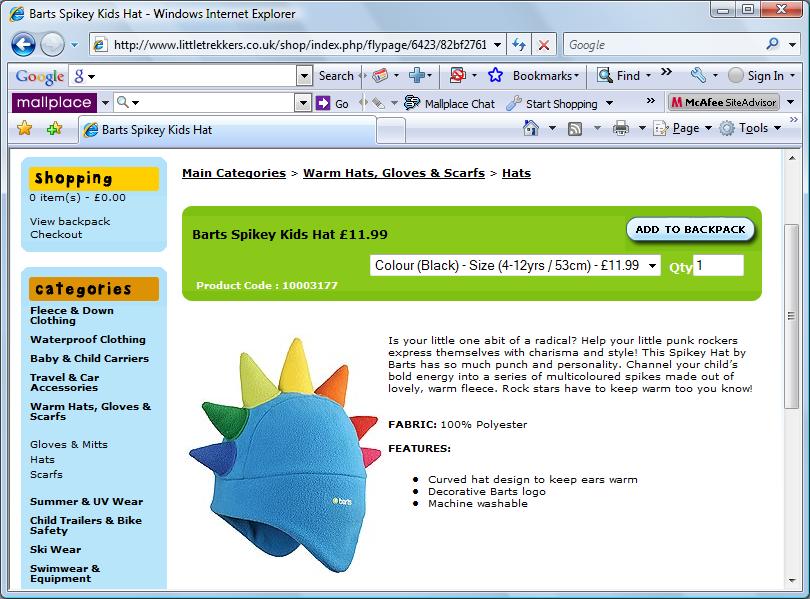Click the Print icon
The height and width of the screenshot is (599, 810).
[620, 128]
